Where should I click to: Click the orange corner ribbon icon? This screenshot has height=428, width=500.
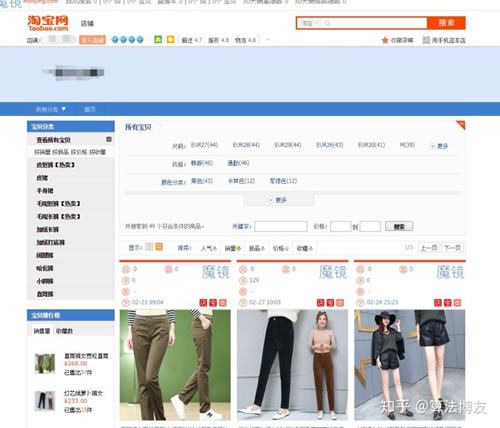(461, 125)
